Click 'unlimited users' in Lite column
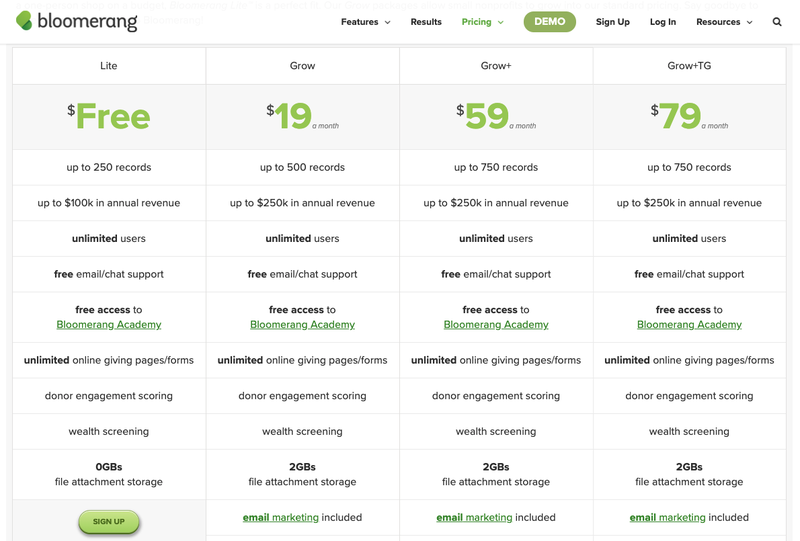Screen dimensions: 800x541 tap(109, 238)
